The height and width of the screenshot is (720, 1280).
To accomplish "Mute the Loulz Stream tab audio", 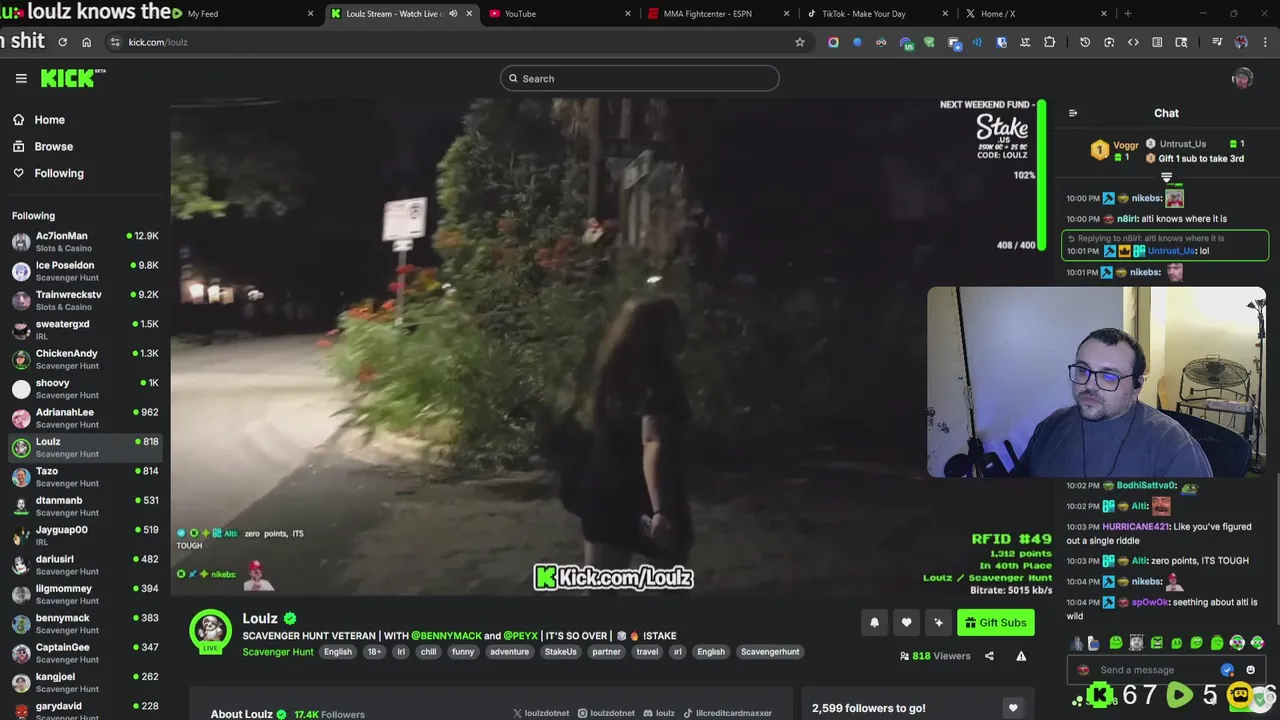I will (x=453, y=14).
